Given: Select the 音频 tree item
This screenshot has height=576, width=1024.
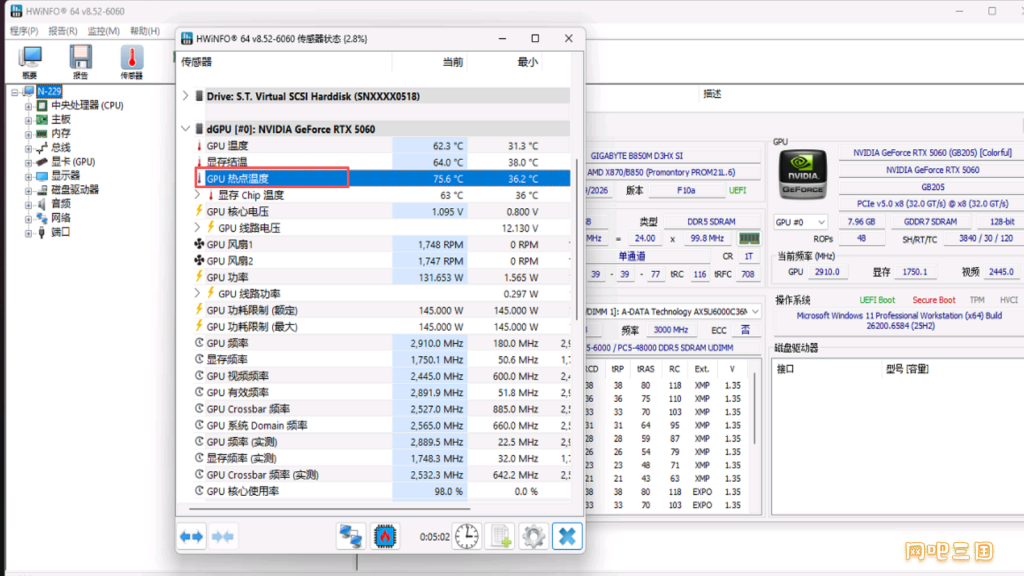Looking at the screenshot, I should tap(61, 204).
